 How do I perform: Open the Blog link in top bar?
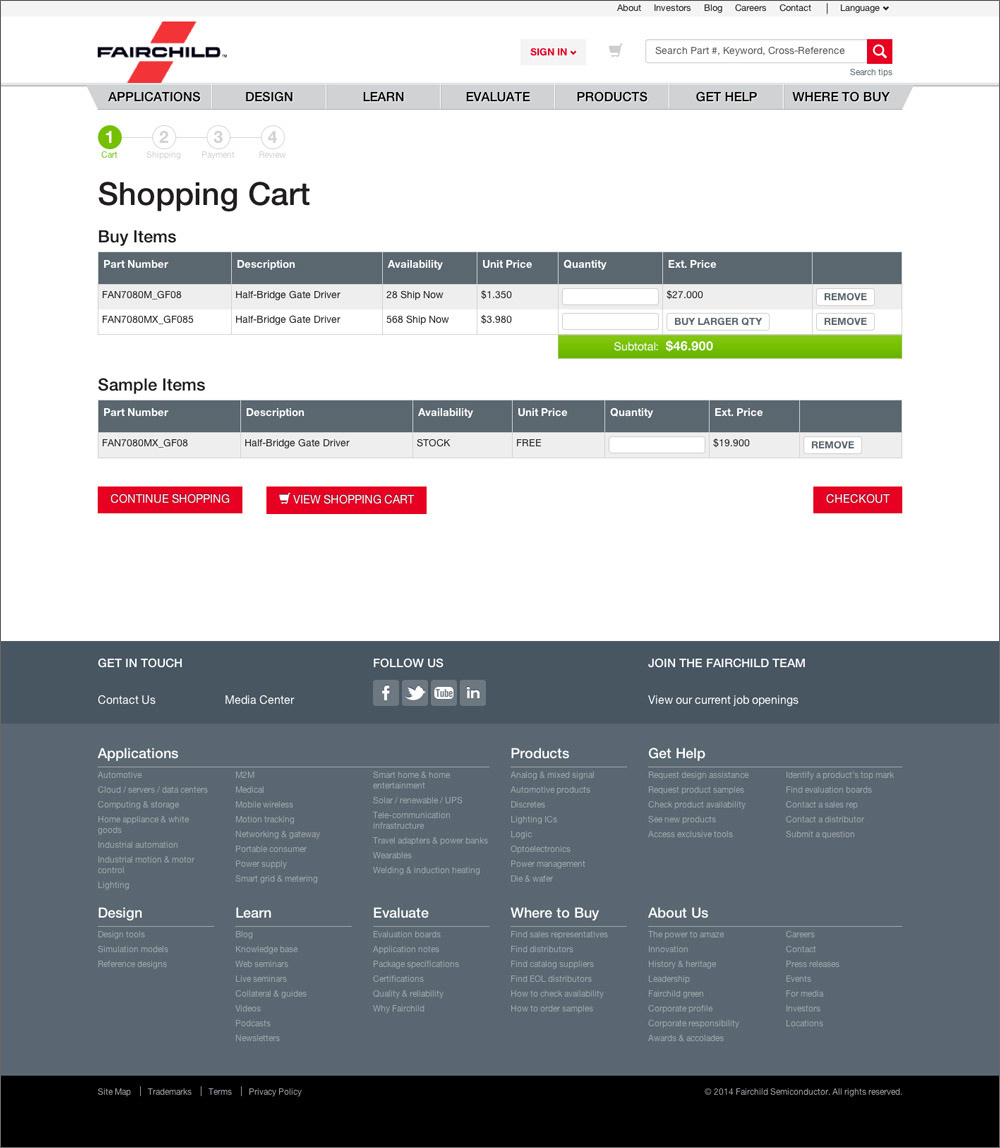coord(713,8)
